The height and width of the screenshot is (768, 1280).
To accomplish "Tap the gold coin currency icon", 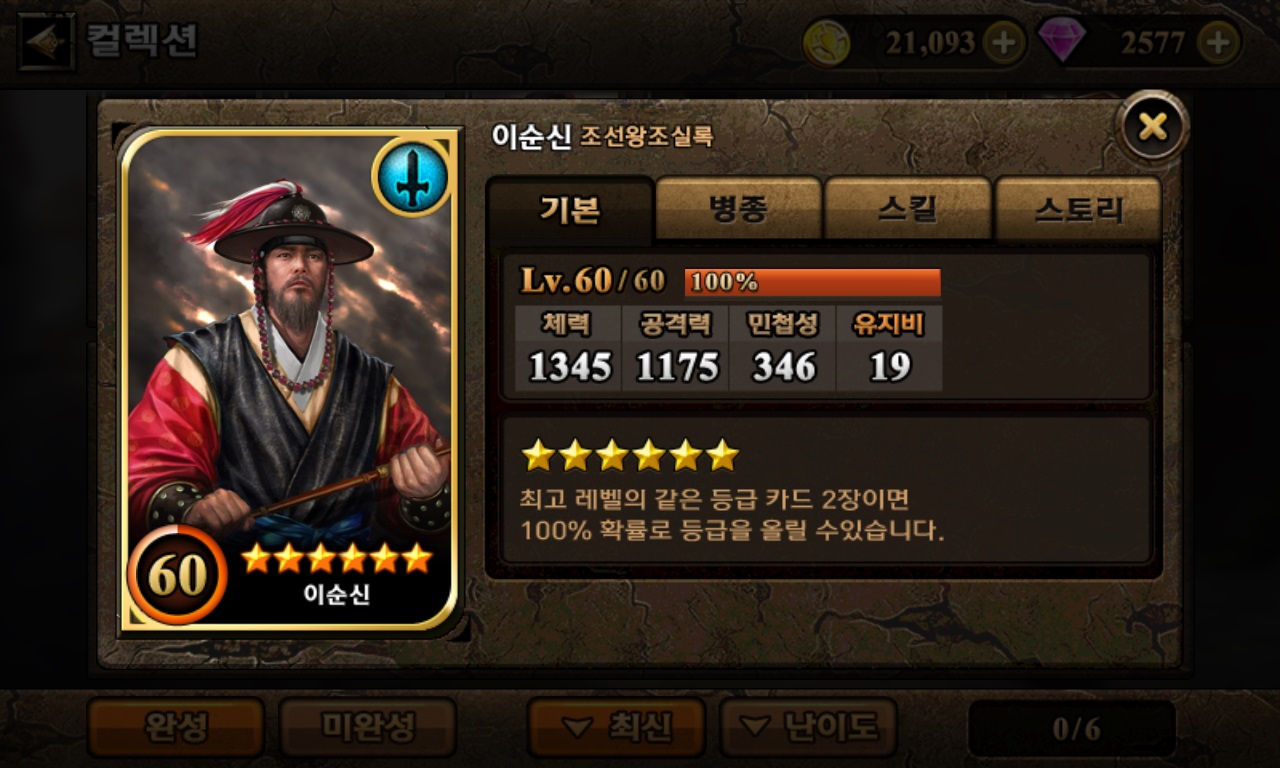I will [x=827, y=43].
